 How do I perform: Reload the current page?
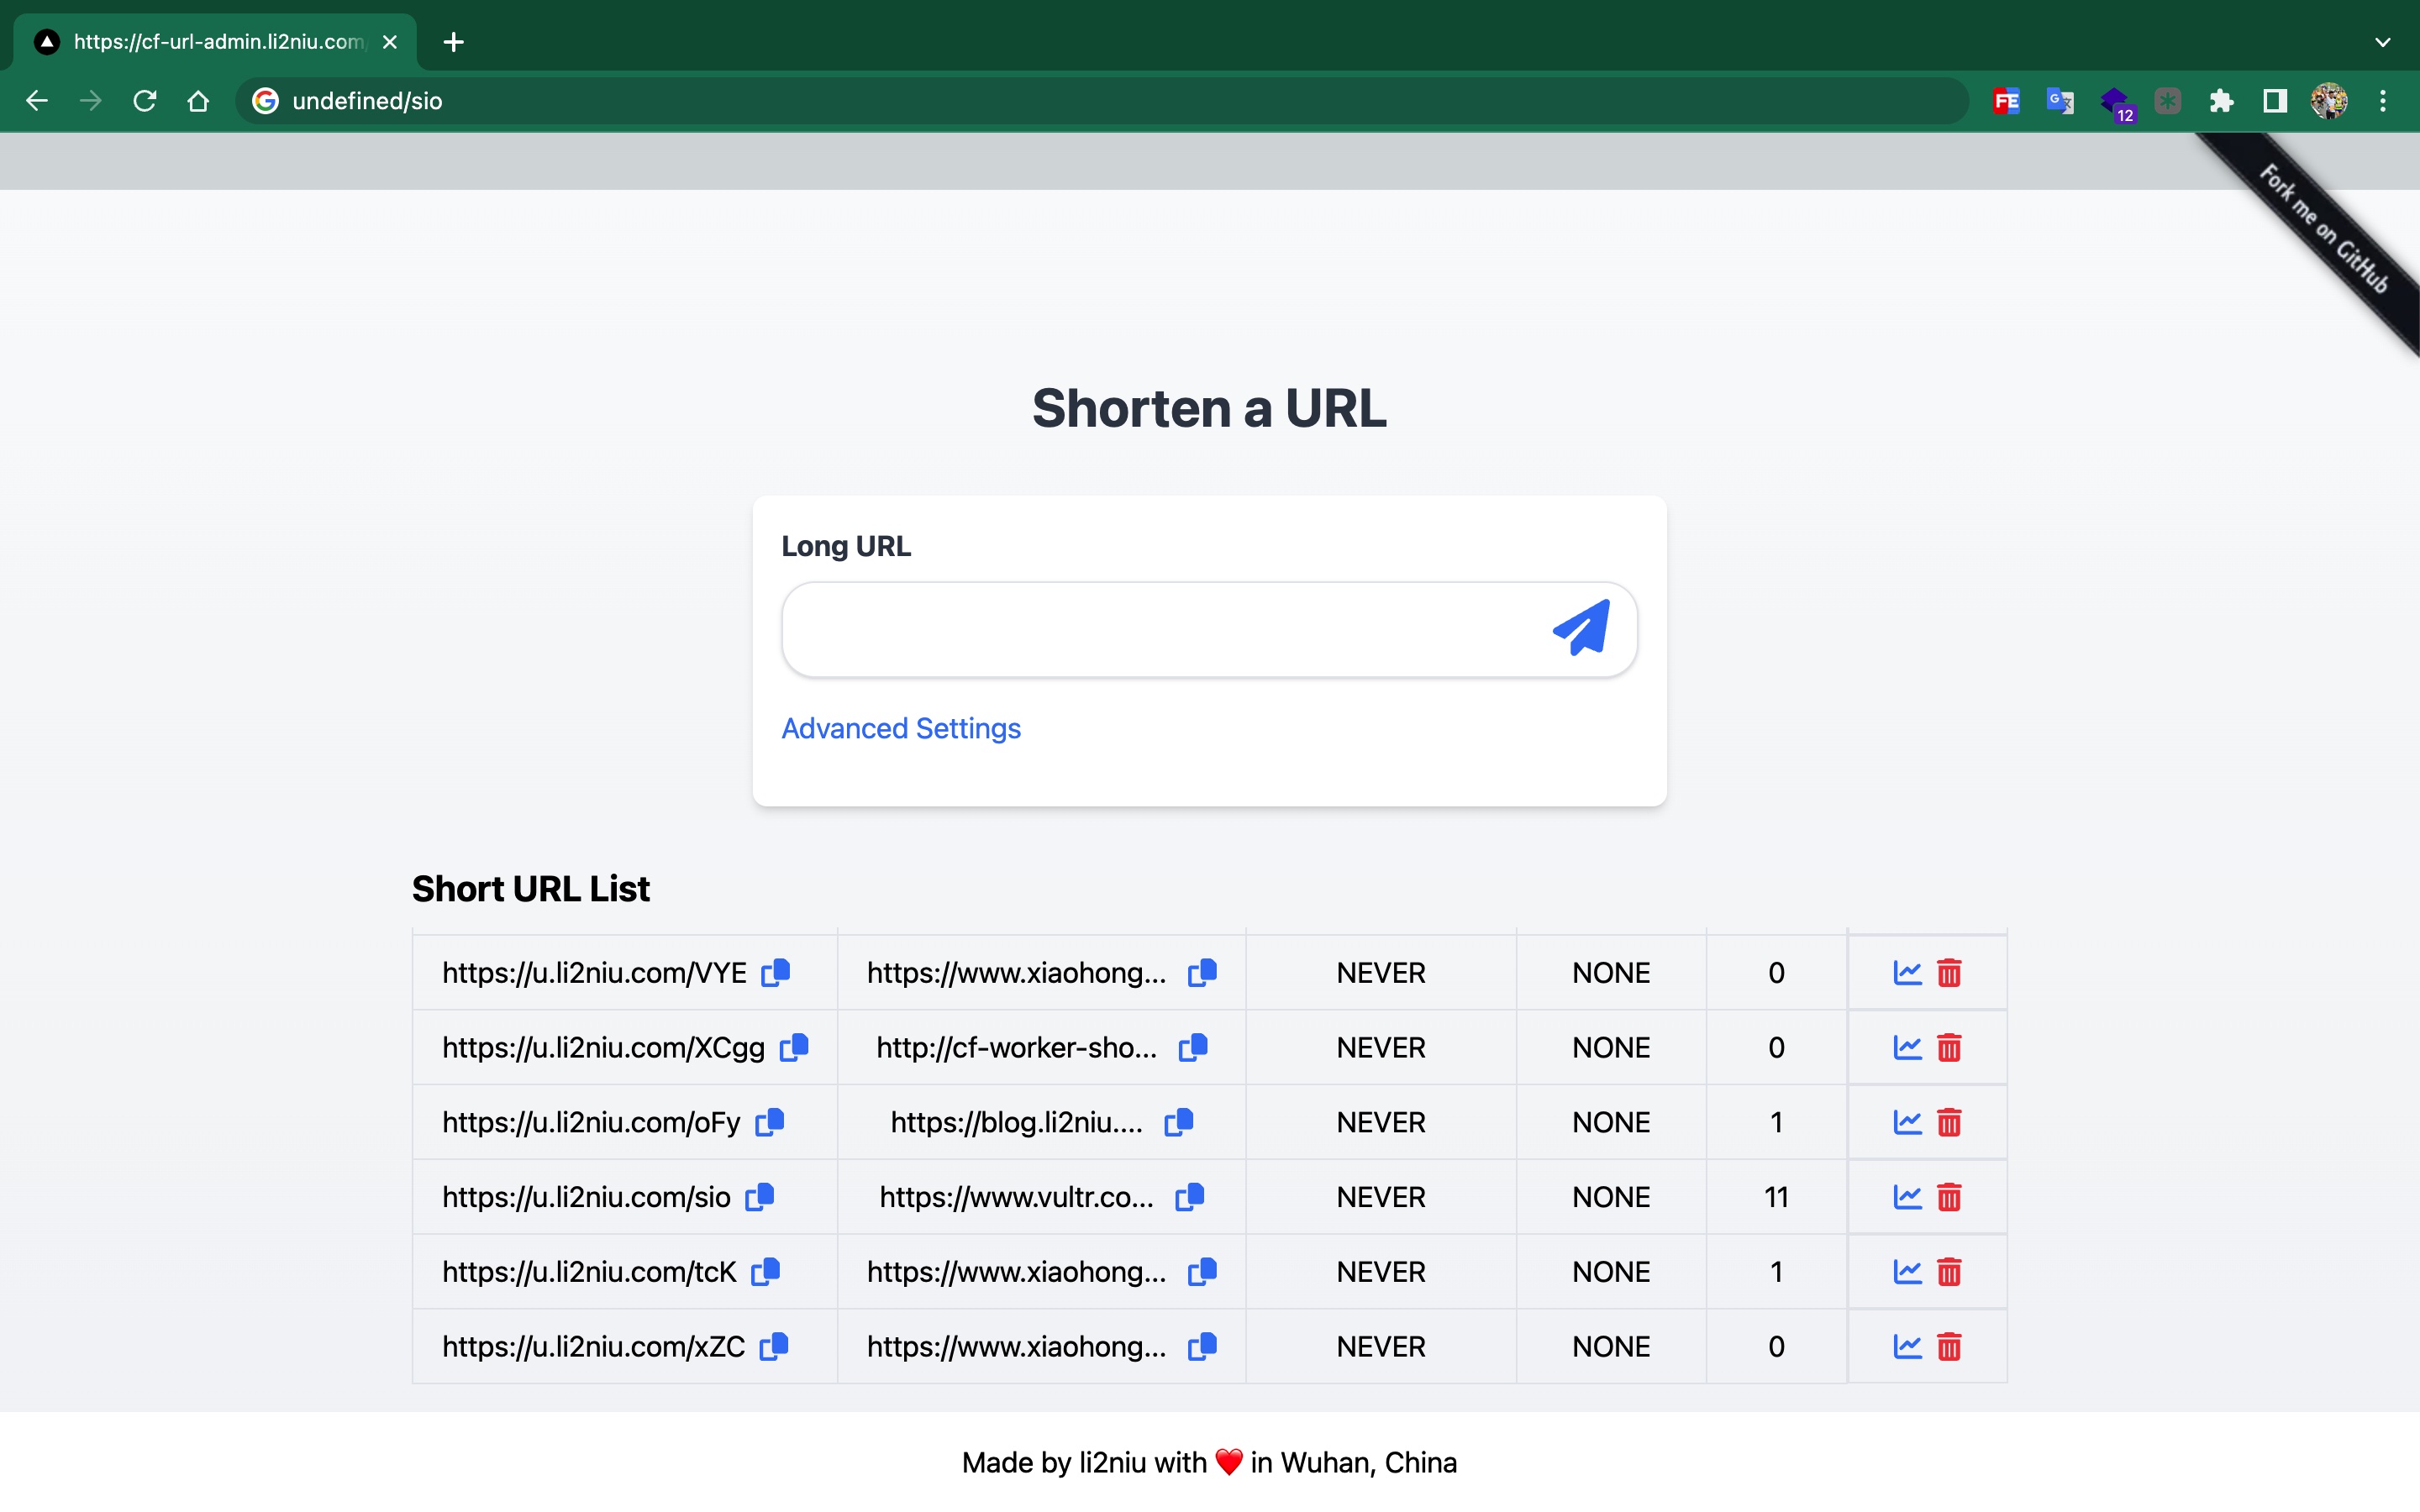coord(145,101)
